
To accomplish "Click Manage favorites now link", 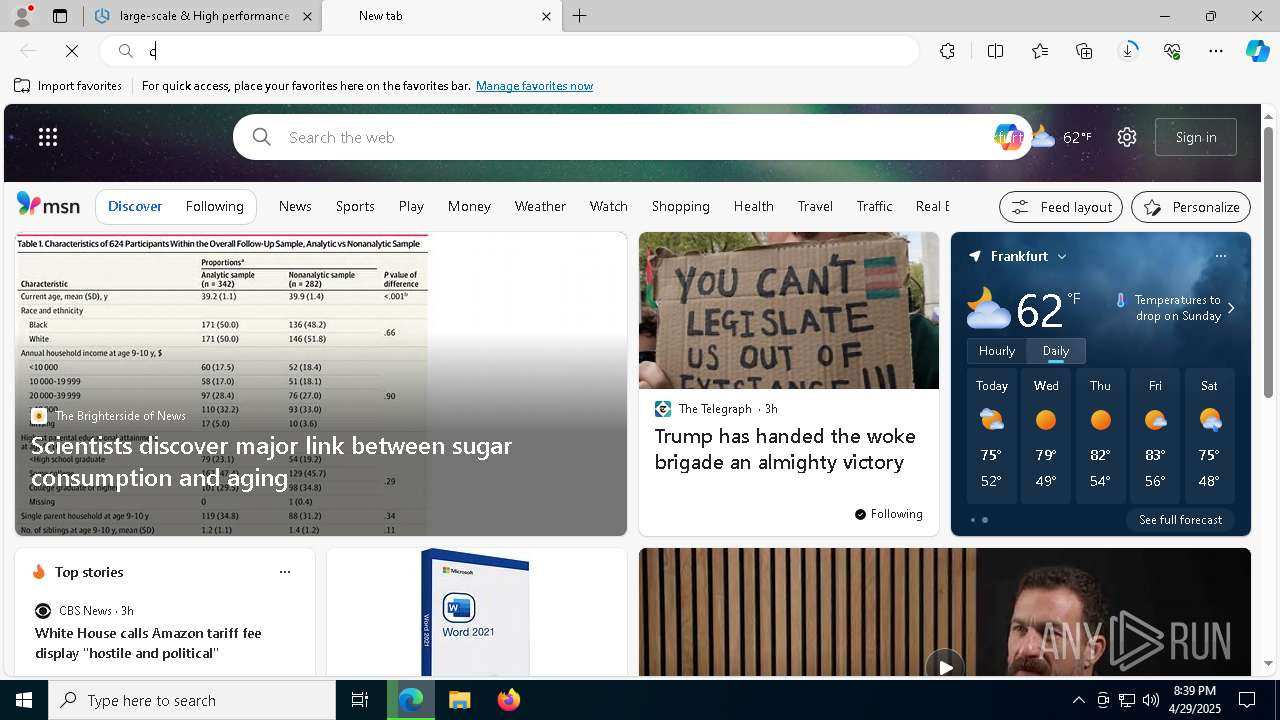I will [534, 86].
